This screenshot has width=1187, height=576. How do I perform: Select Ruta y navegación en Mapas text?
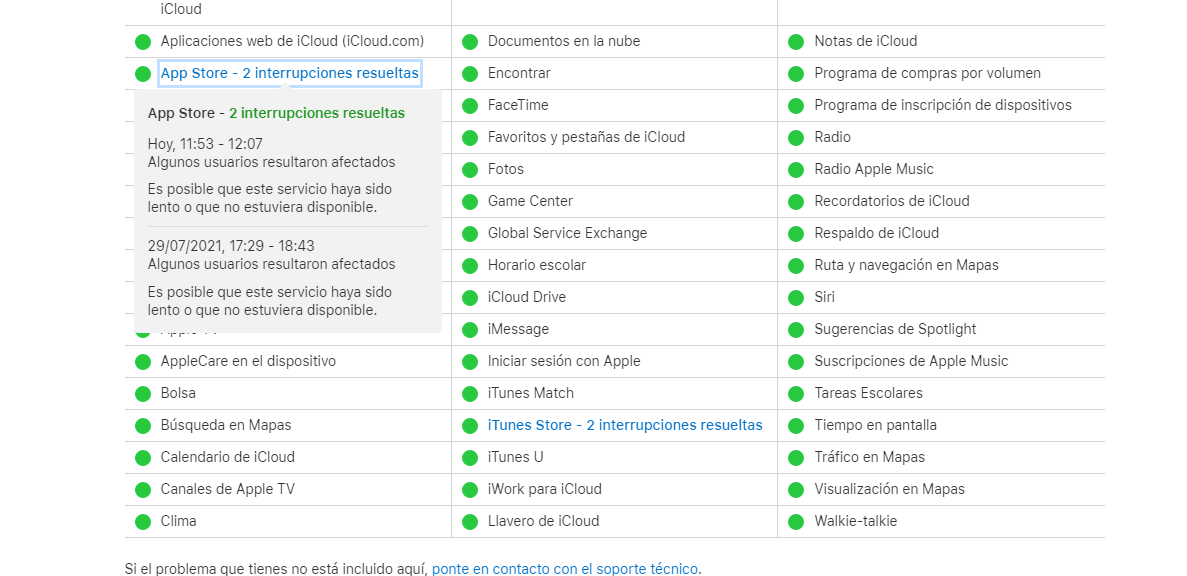point(906,265)
